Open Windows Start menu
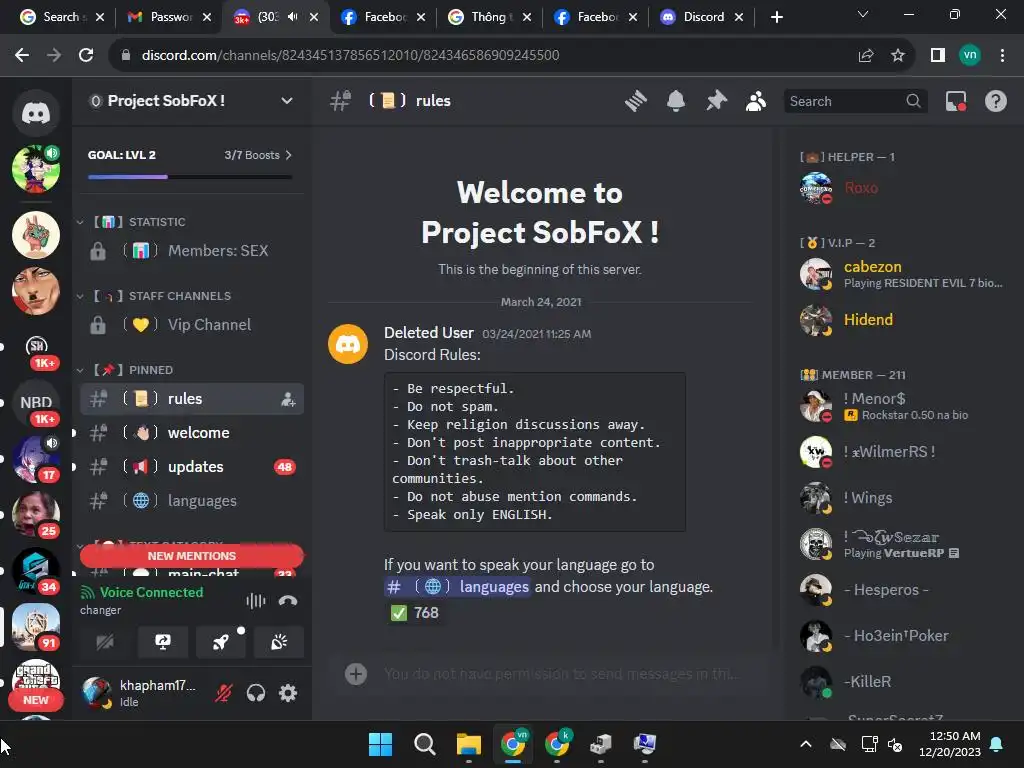Screen dimensions: 1024x768 coord(380,744)
